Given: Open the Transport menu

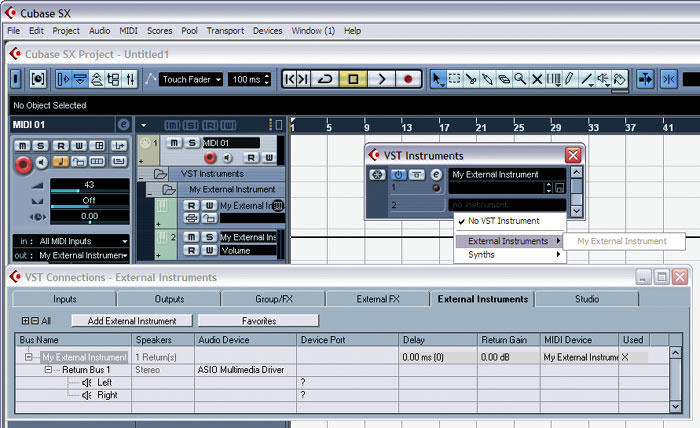Looking at the screenshot, I should [x=225, y=31].
